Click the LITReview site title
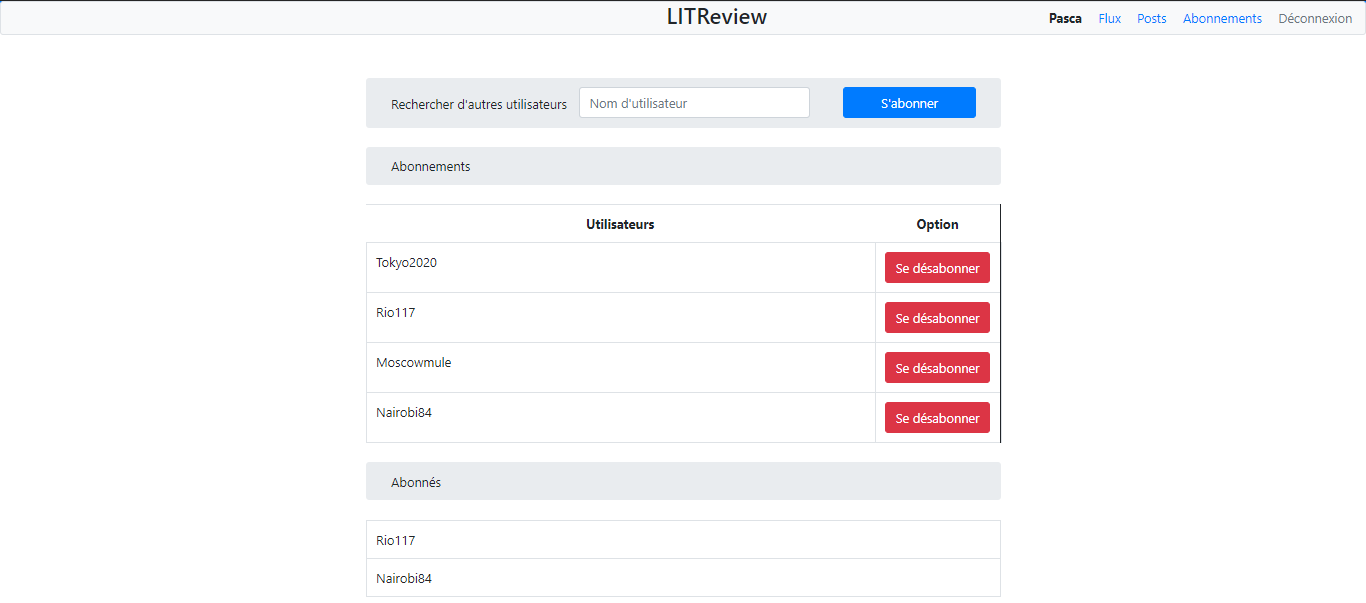This screenshot has height=603, width=1366. tap(717, 17)
